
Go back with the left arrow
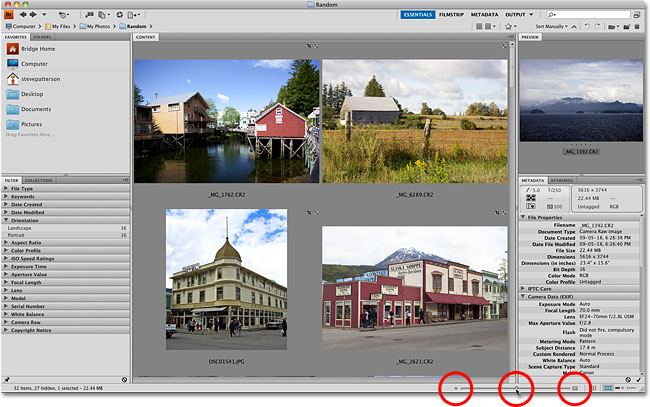23,15
